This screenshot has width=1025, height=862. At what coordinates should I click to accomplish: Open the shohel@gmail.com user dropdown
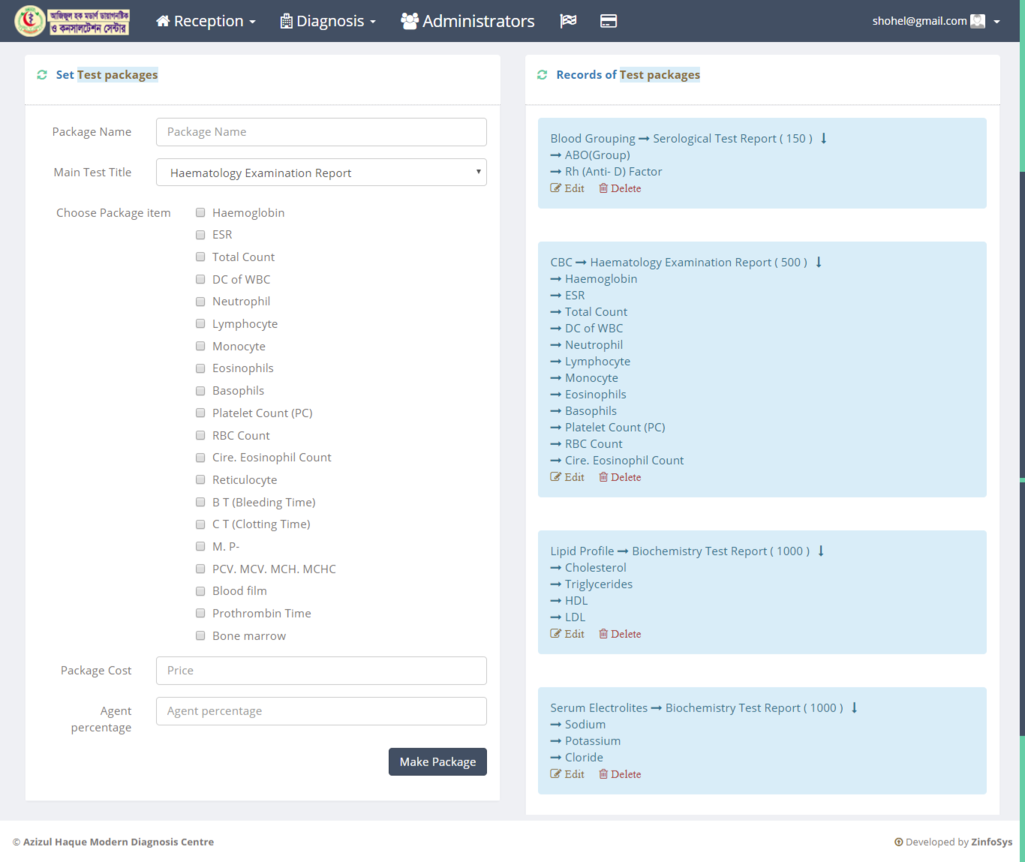936,21
